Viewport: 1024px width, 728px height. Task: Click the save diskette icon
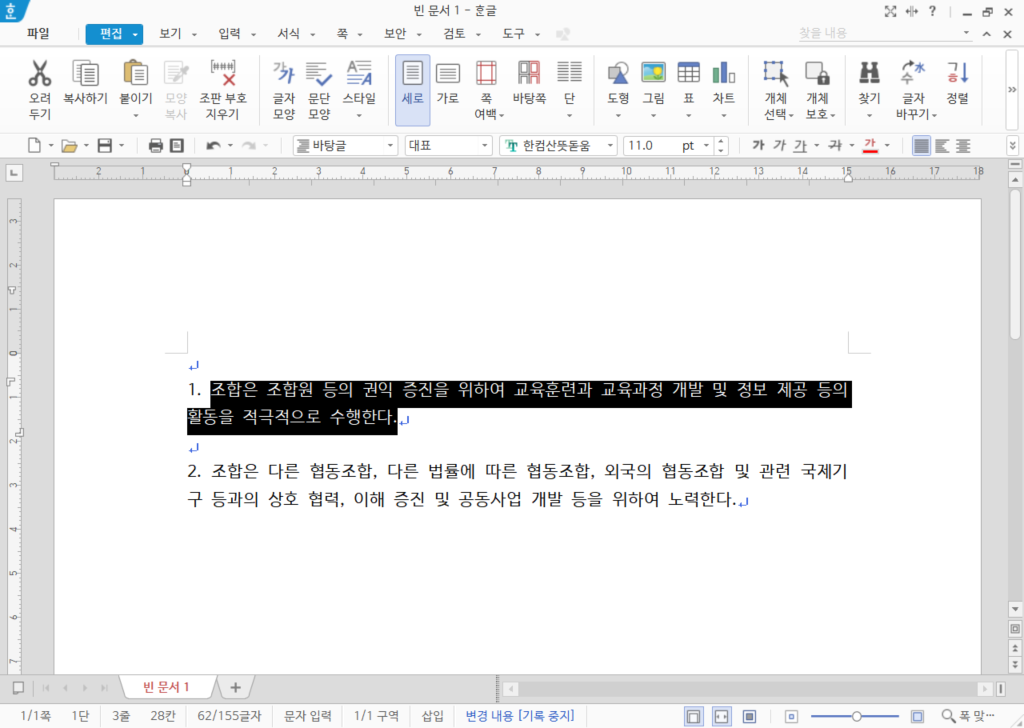(104, 146)
